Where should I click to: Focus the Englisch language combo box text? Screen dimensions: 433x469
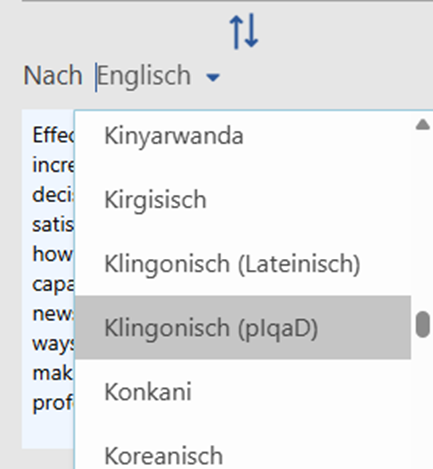click(144, 76)
